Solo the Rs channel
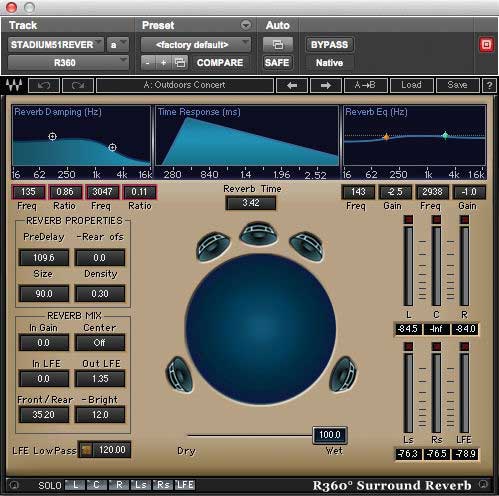The image size is (499, 496). 163,485
